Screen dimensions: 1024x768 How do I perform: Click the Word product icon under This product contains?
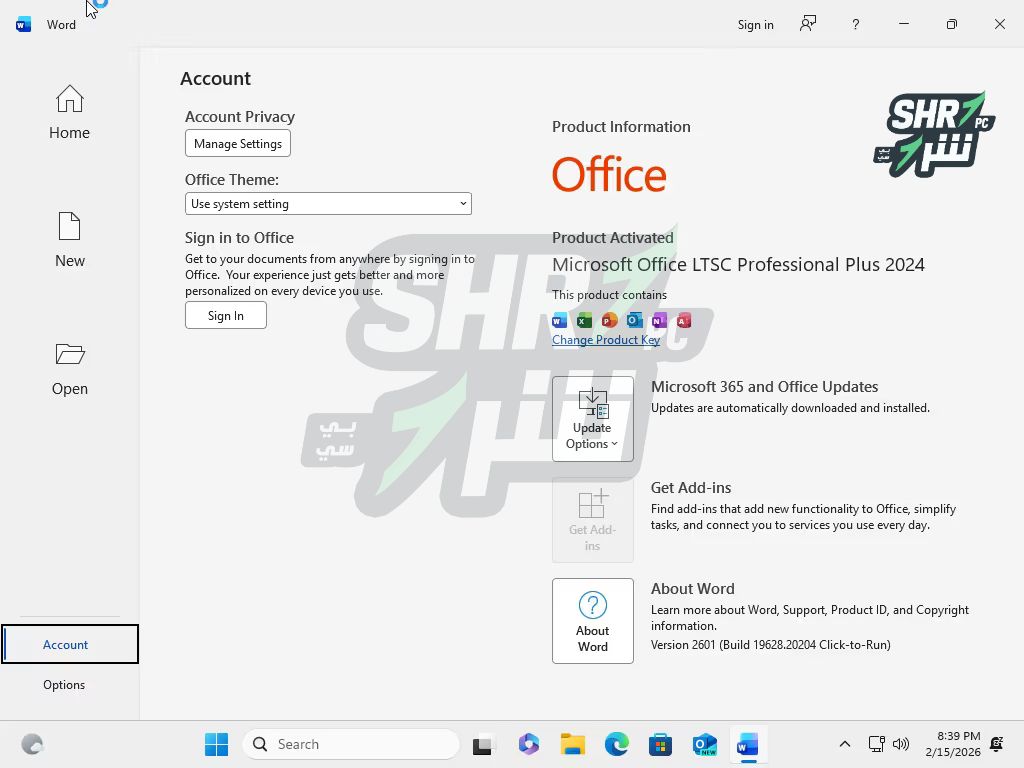click(x=560, y=320)
